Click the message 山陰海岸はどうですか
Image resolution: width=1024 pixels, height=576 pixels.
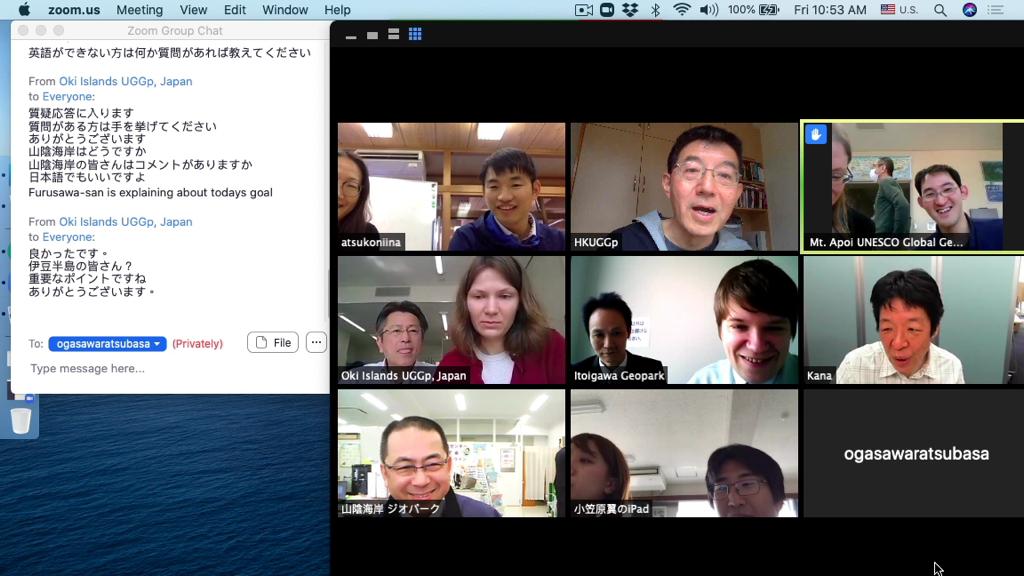point(87,152)
